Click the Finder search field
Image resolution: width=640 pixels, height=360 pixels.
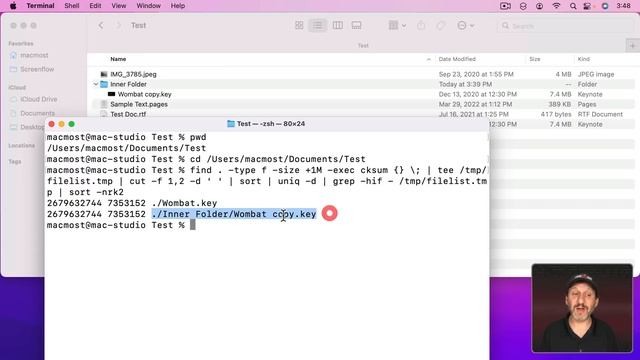[565, 26]
